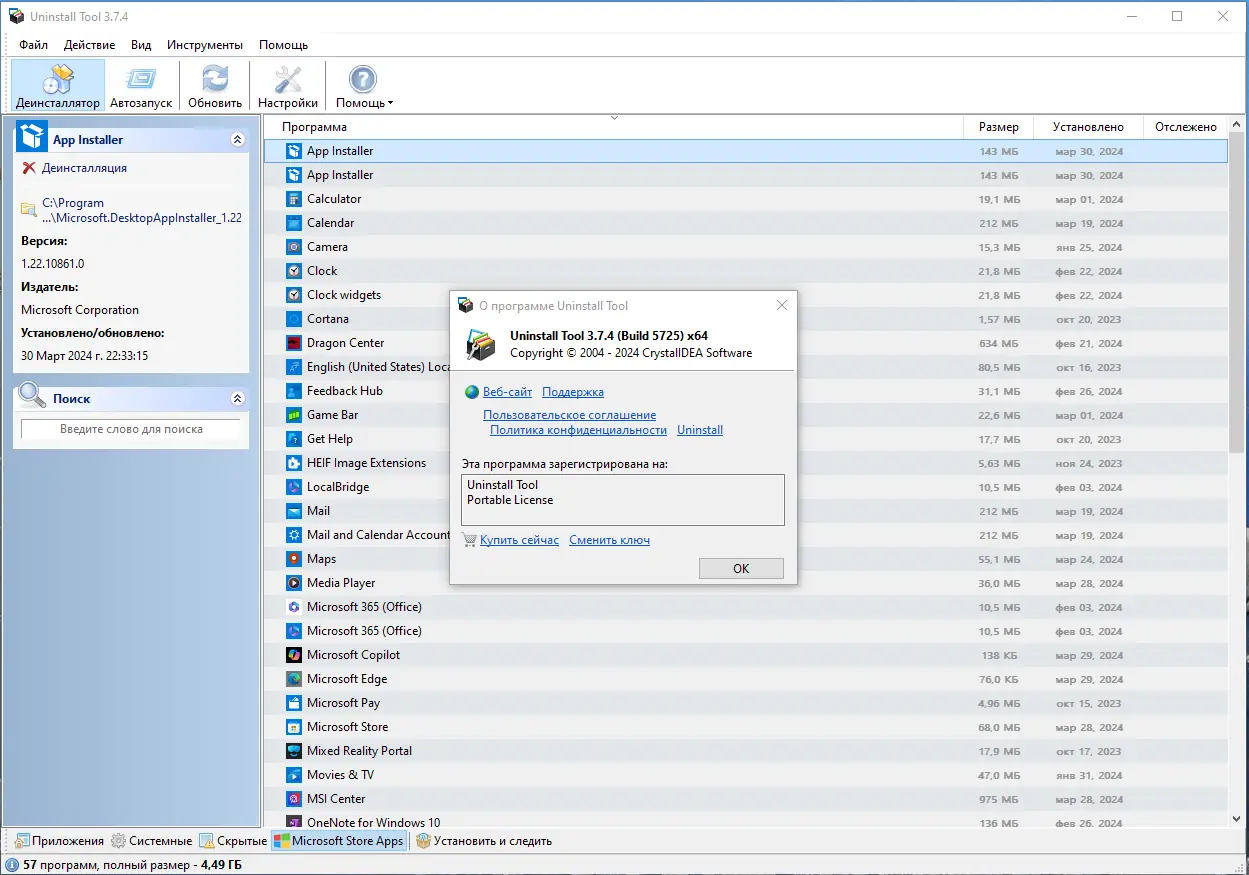Screen dimensions: 1249x875
Task: Click the Сменить ключ link
Action: pos(609,540)
